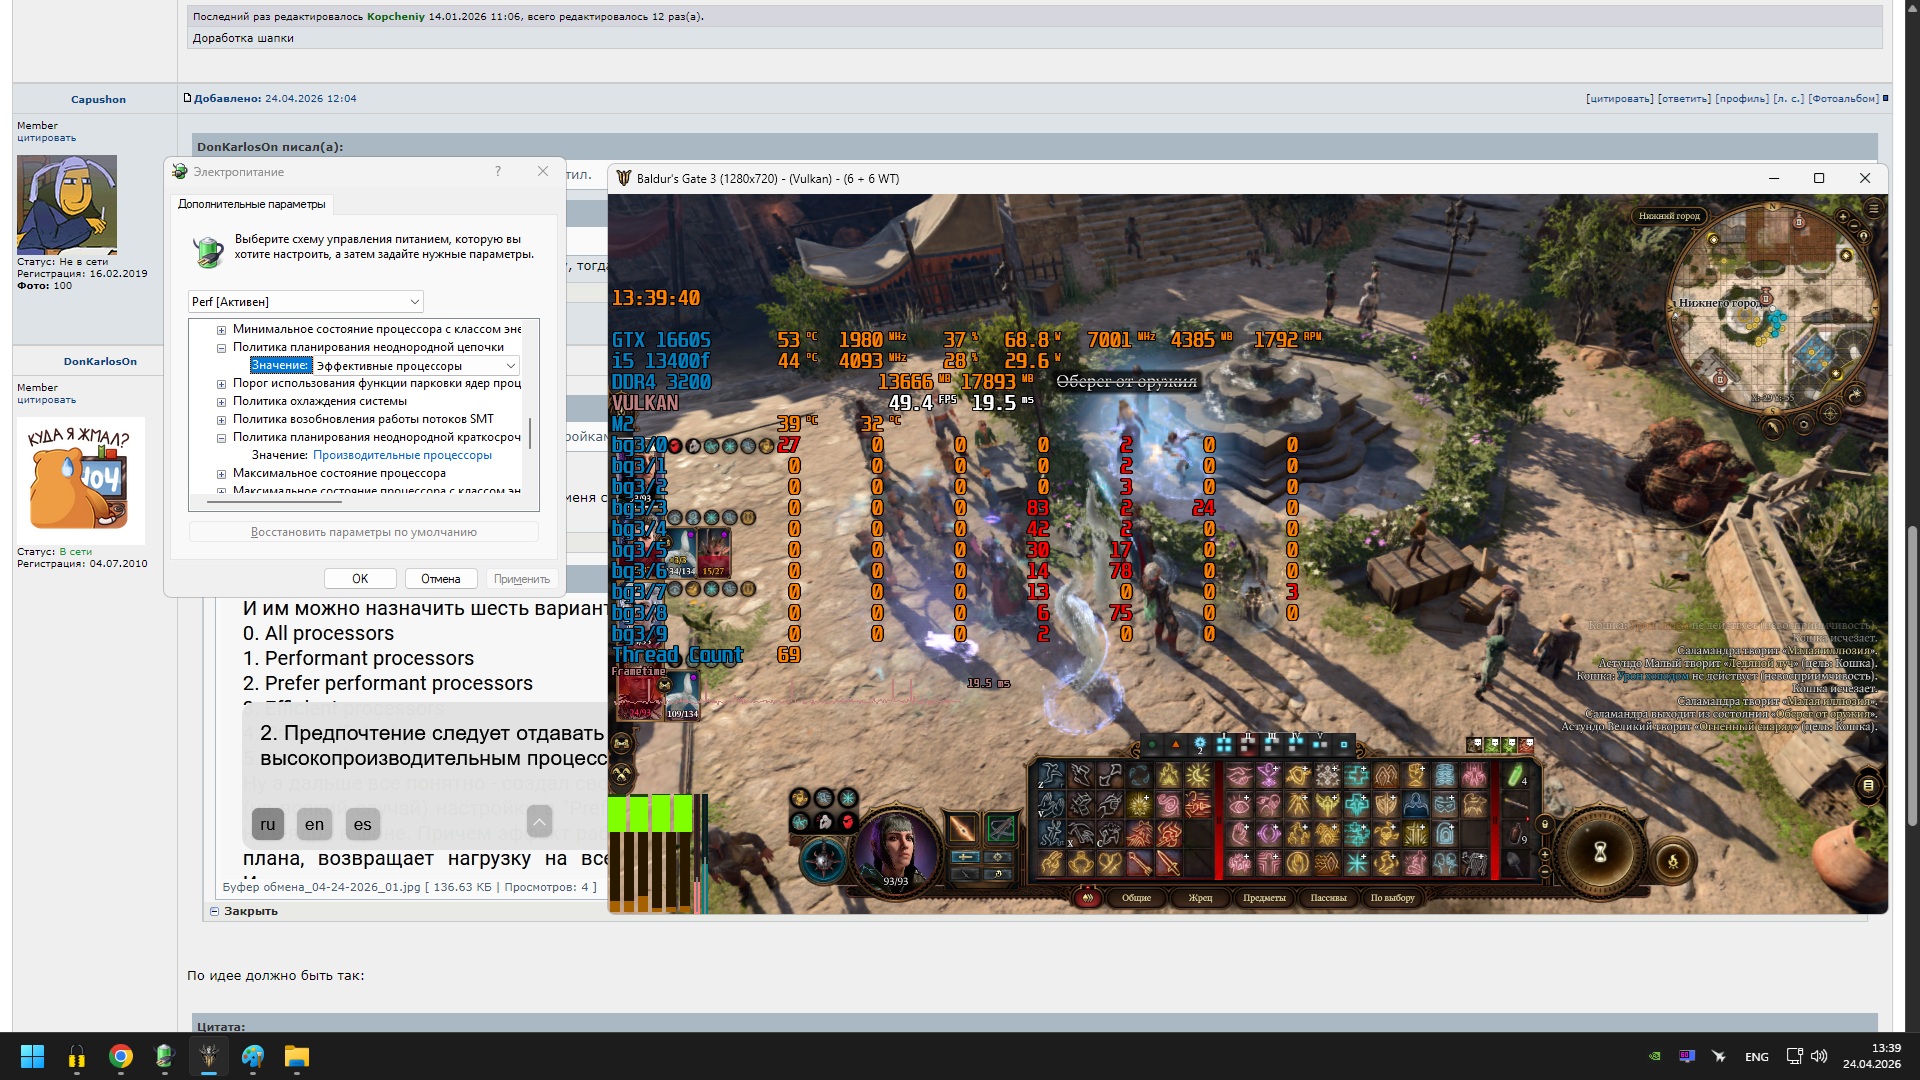Switch to Жрец hotbar tab
The image size is (1920, 1080).
[1200, 898]
